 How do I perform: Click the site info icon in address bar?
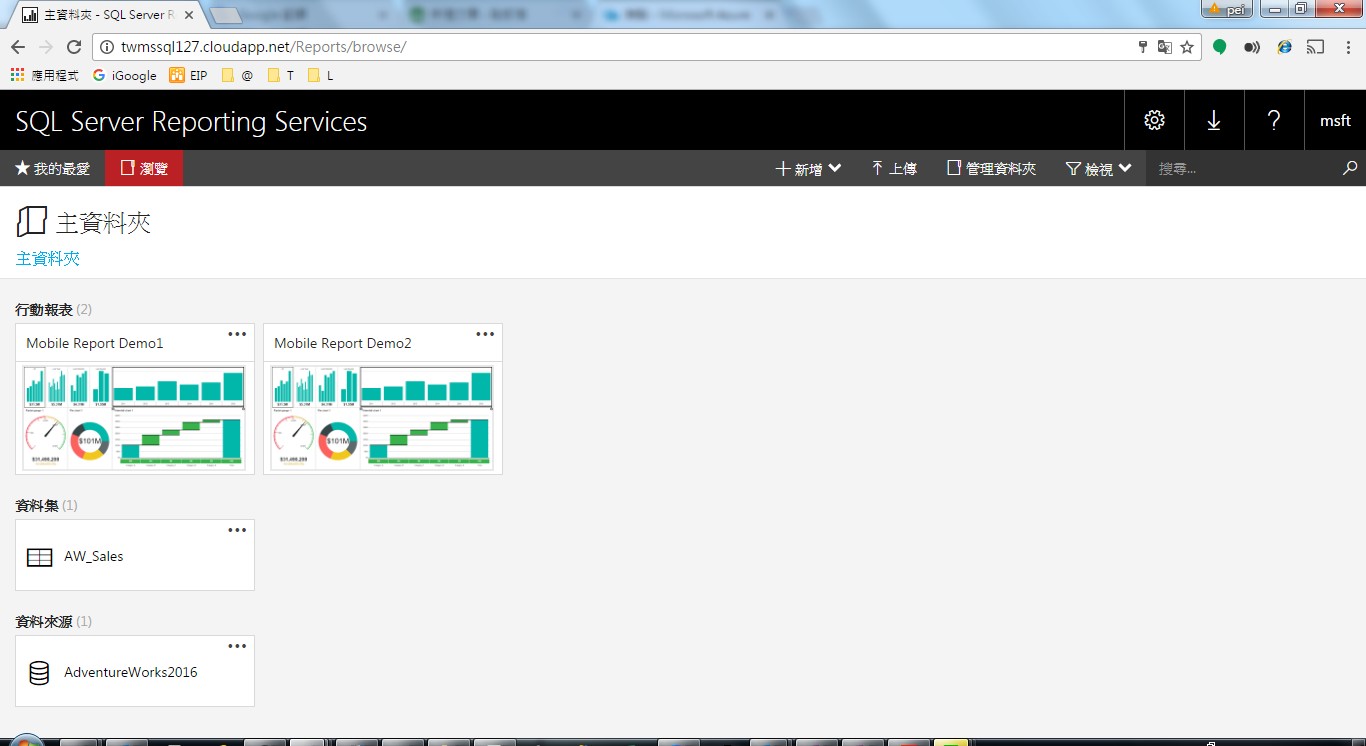pyautogui.click(x=107, y=47)
